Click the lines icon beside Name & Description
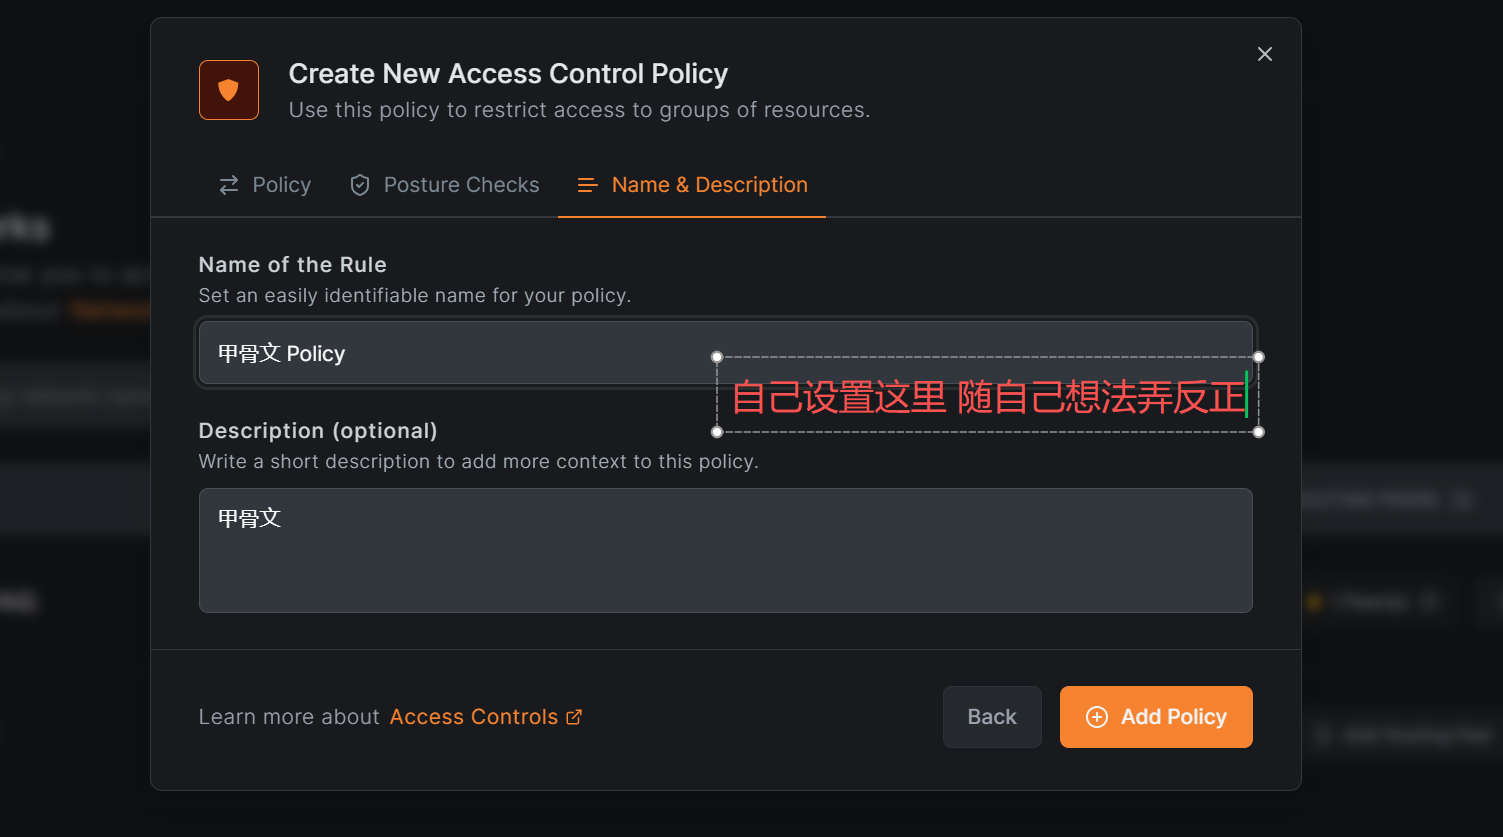This screenshot has width=1503, height=837. [588, 185]
